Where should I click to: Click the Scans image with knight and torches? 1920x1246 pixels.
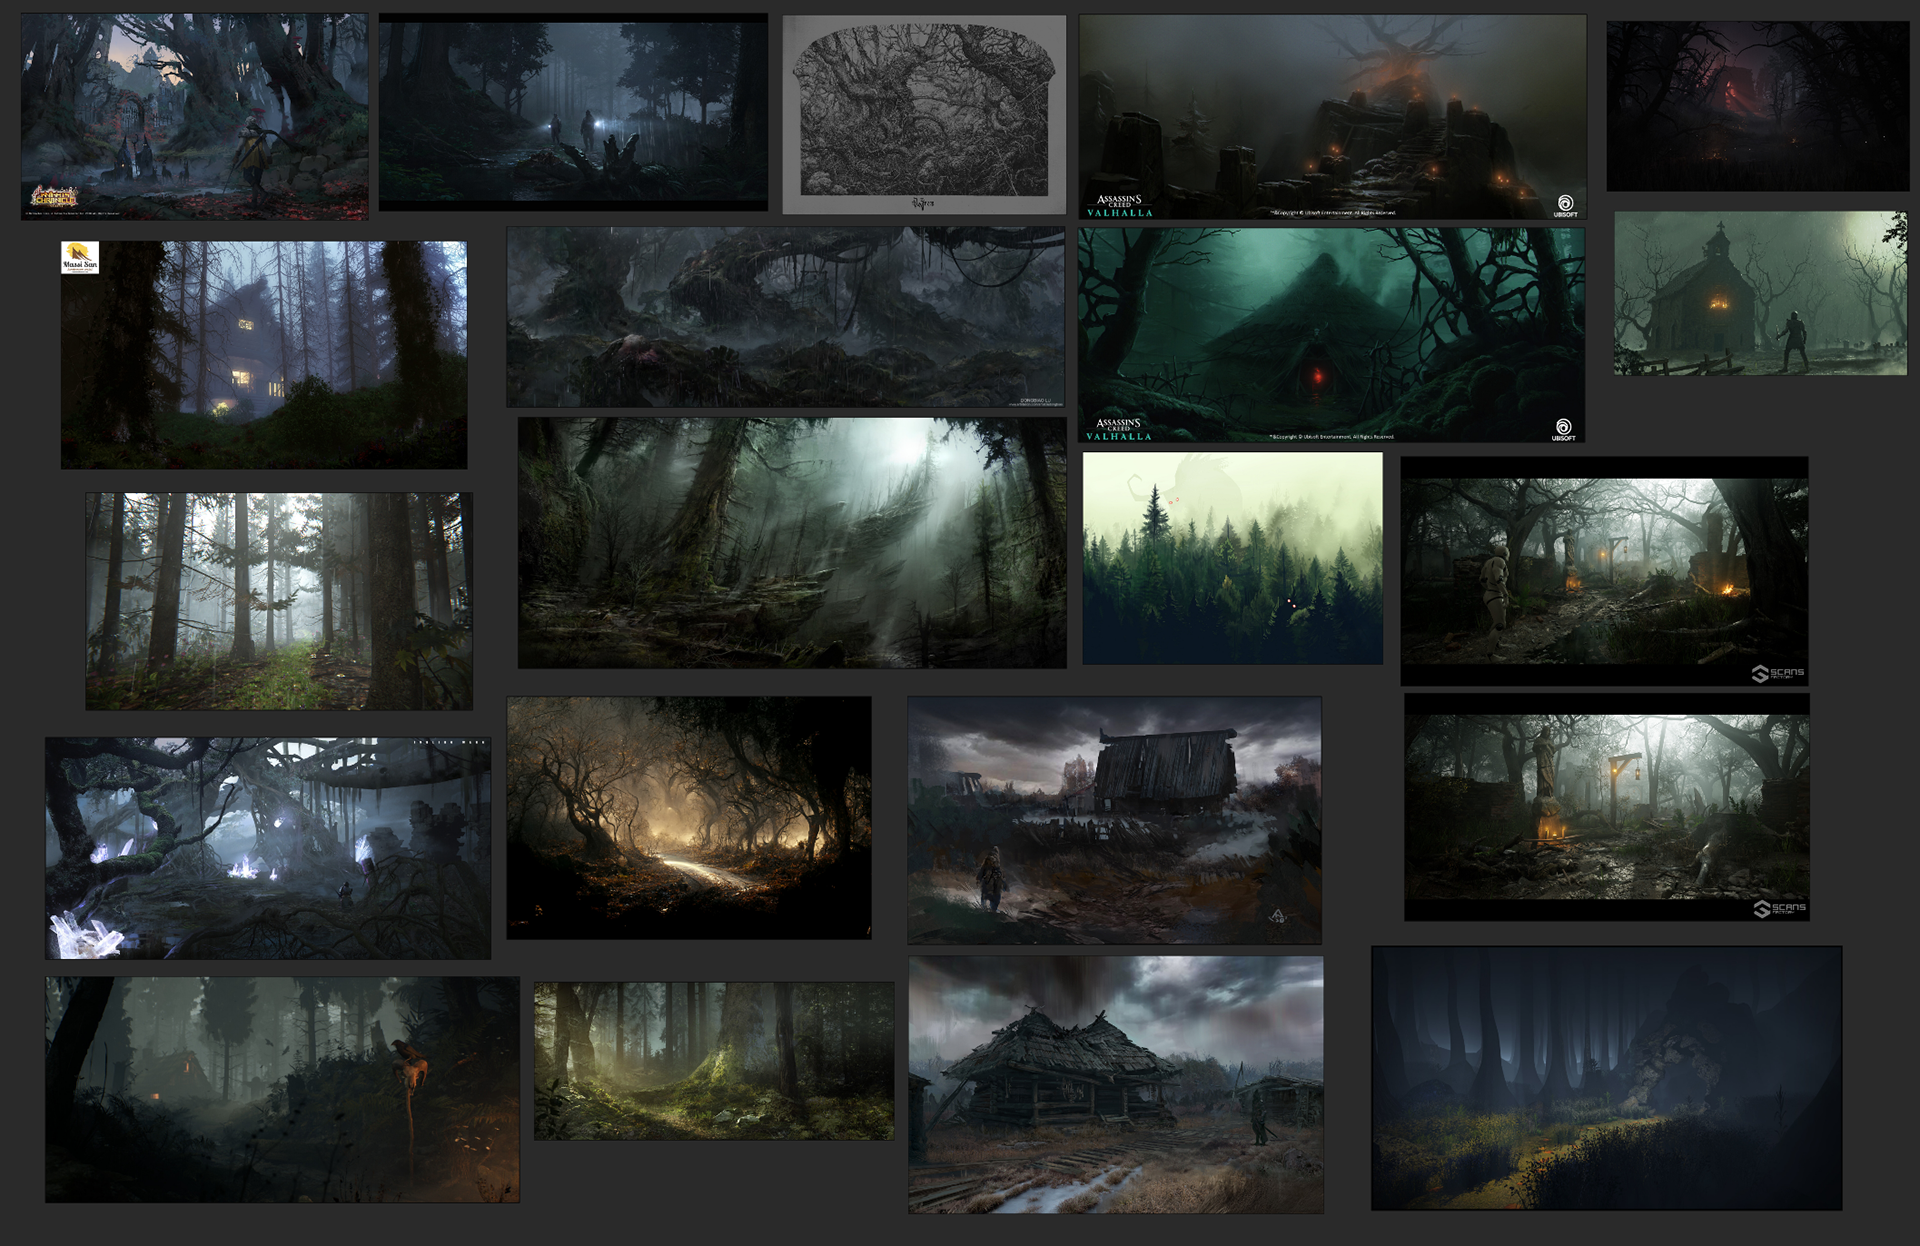click(x=1604, y=571)
